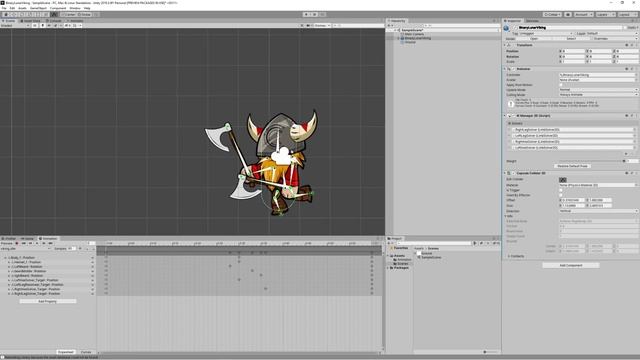Click Restore Default Pose button

point(572,166)
